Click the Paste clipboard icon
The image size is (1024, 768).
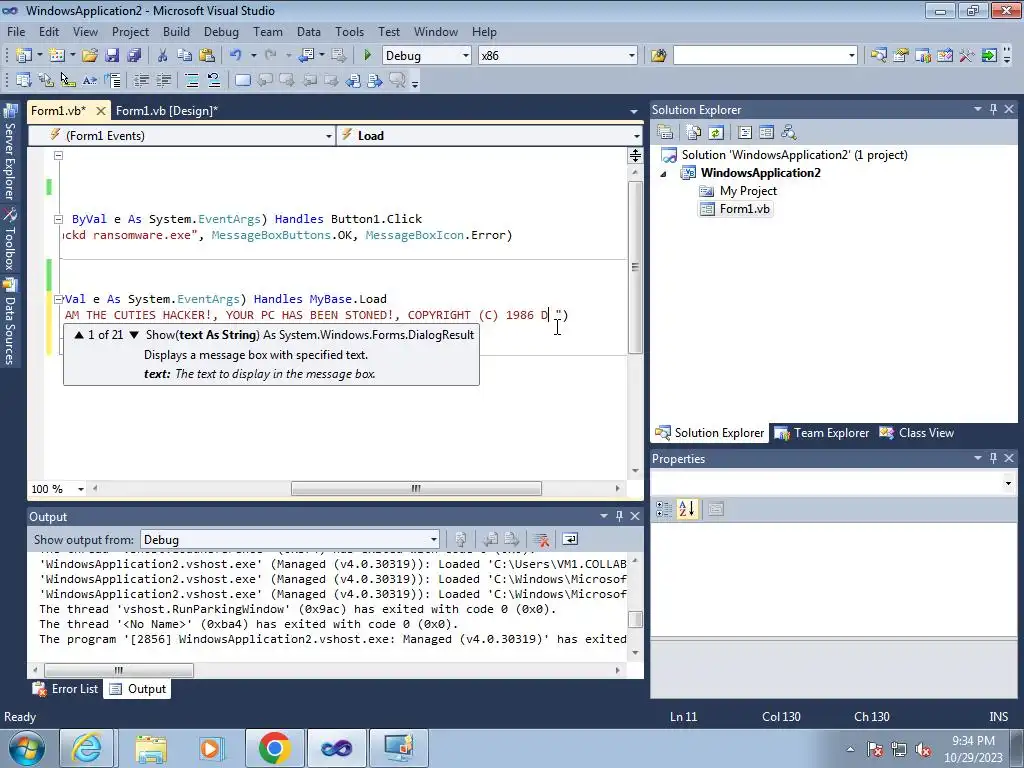[x=207, y=56]
